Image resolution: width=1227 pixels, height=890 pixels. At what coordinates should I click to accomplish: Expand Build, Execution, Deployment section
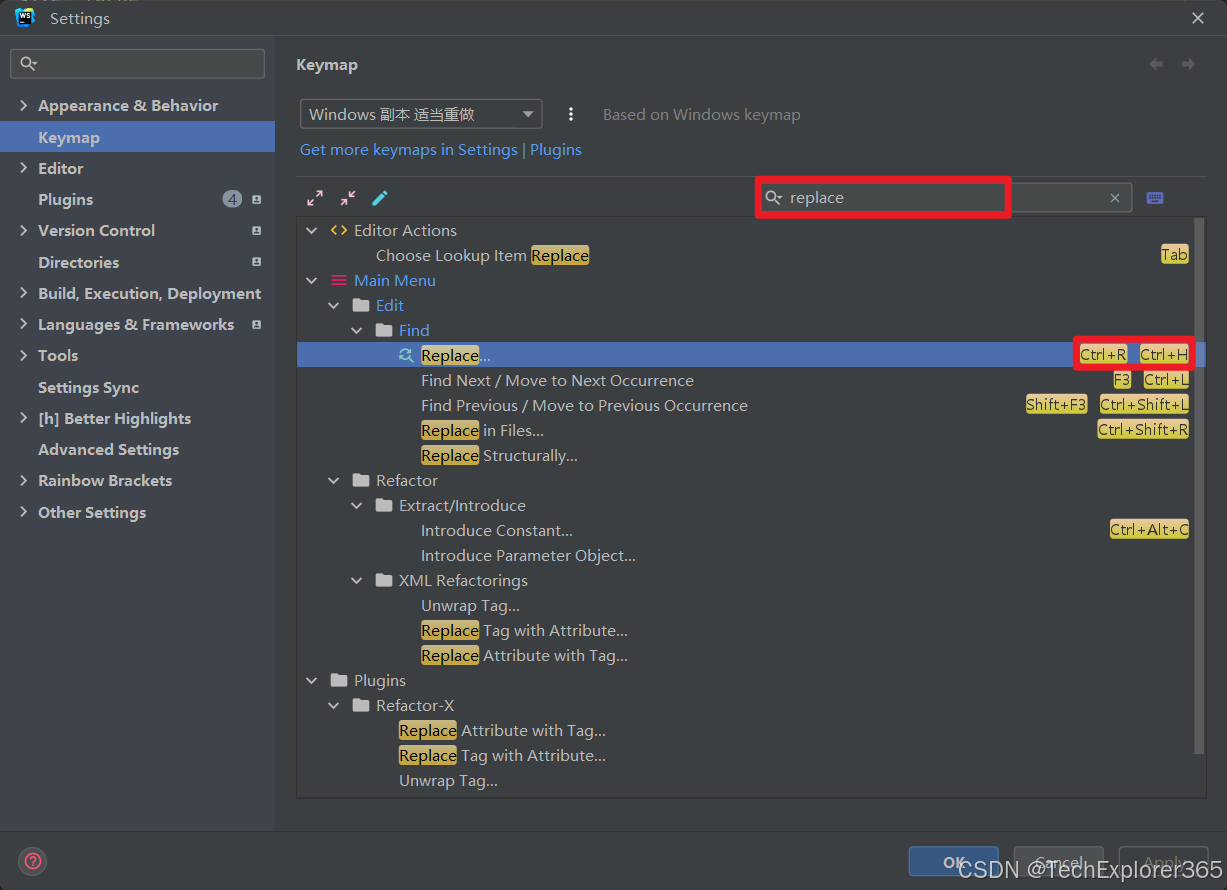(x=23, y=293)
